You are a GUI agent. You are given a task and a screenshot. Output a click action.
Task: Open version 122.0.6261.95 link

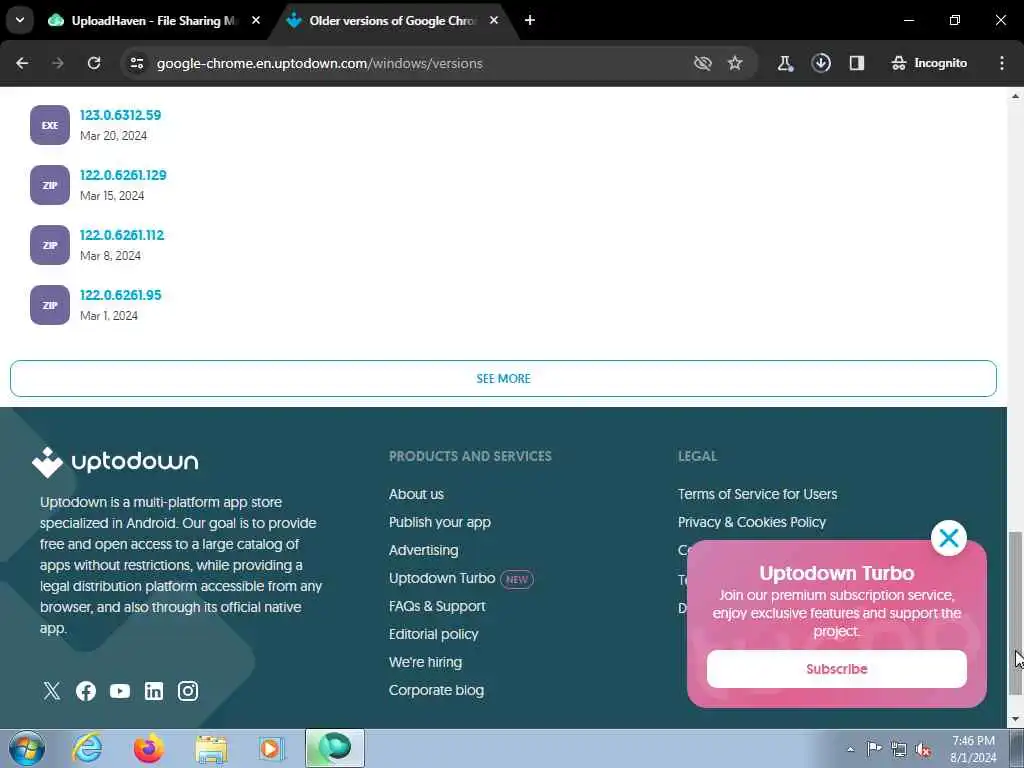[120, 295]
